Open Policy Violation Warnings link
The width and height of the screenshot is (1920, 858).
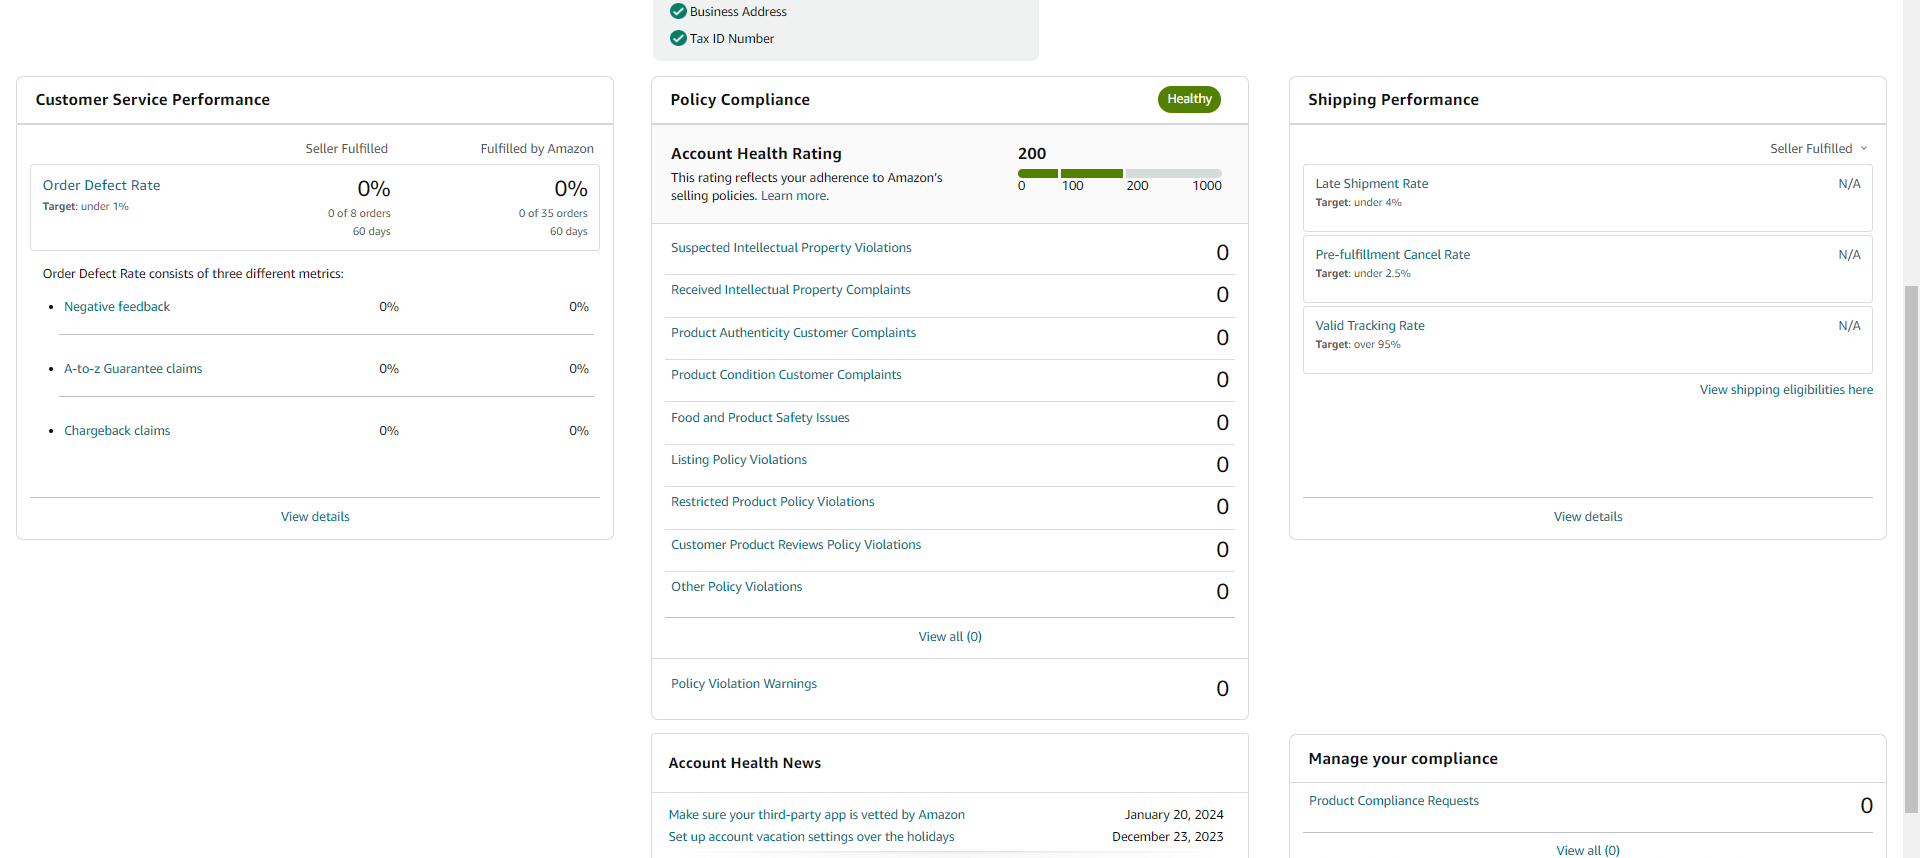pyautogui.click(x=744, y=684)
